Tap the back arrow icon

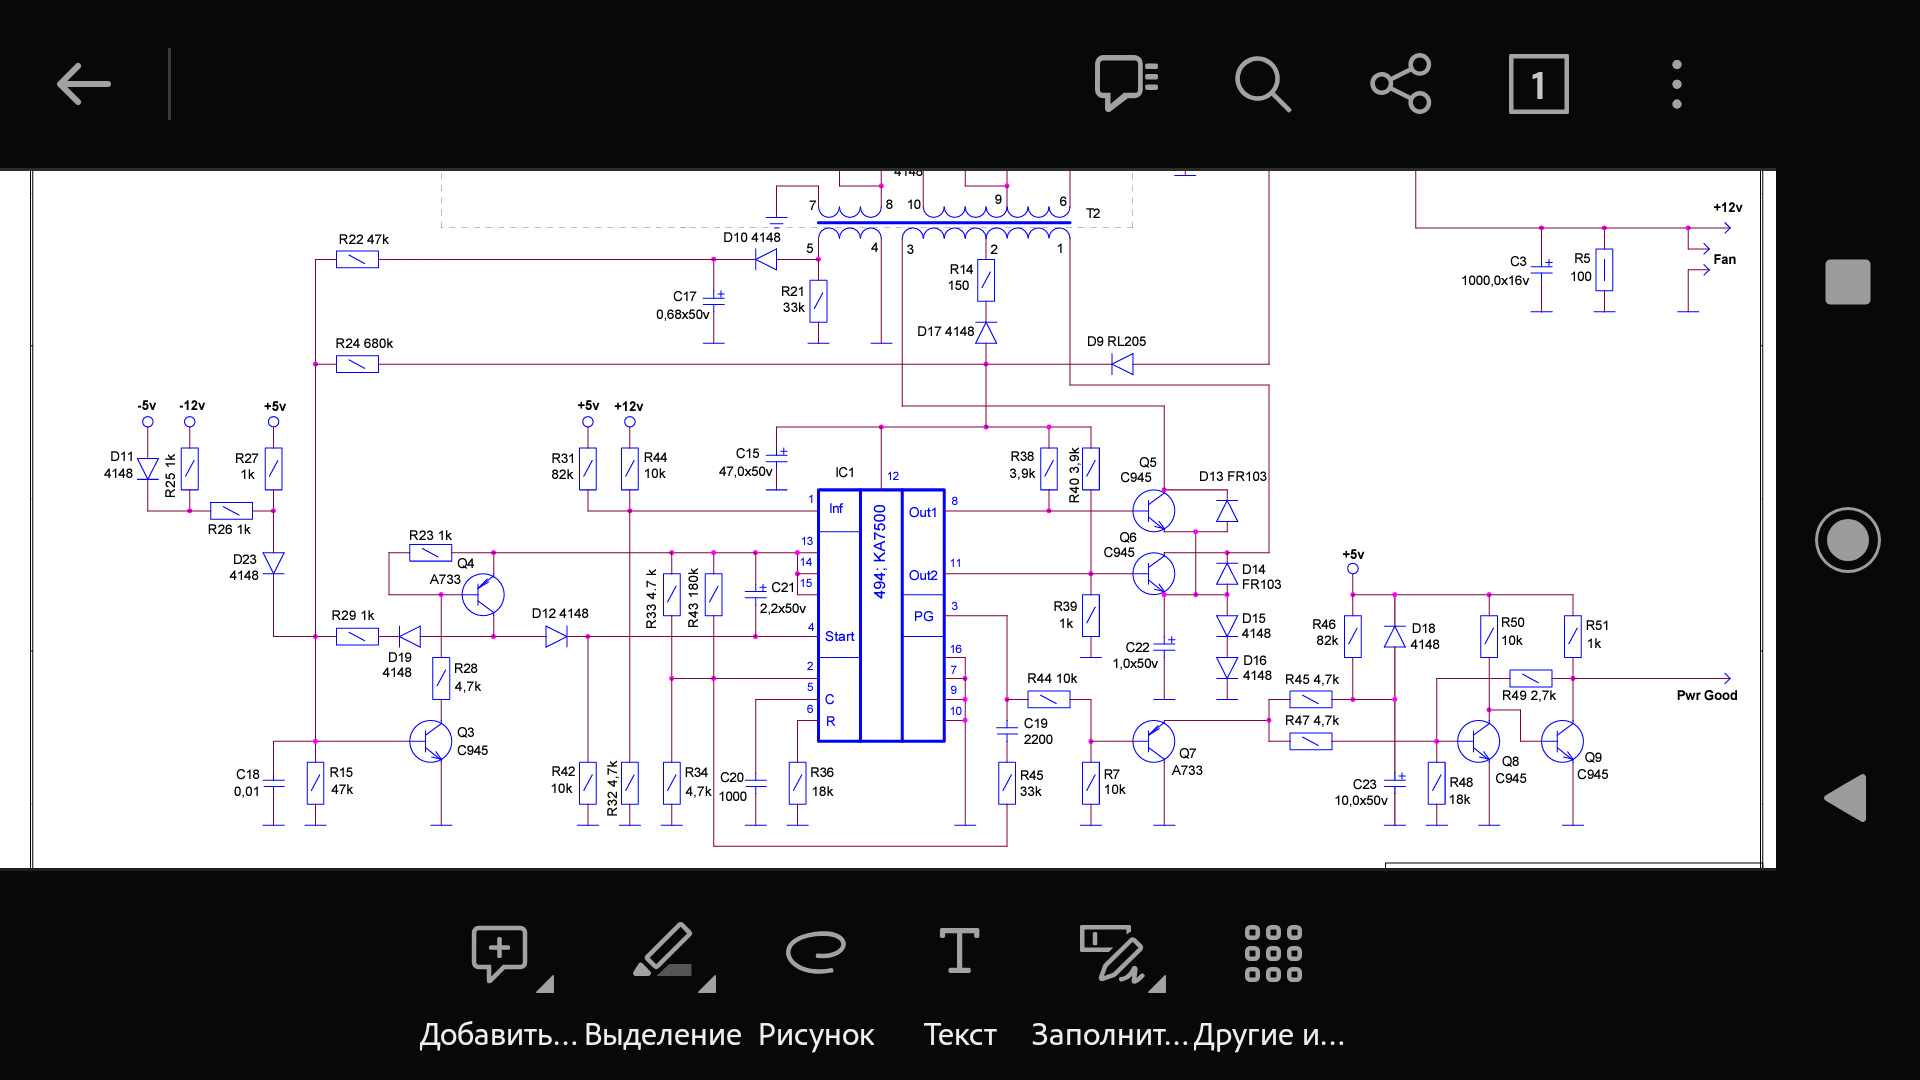[x=84, y=84]
